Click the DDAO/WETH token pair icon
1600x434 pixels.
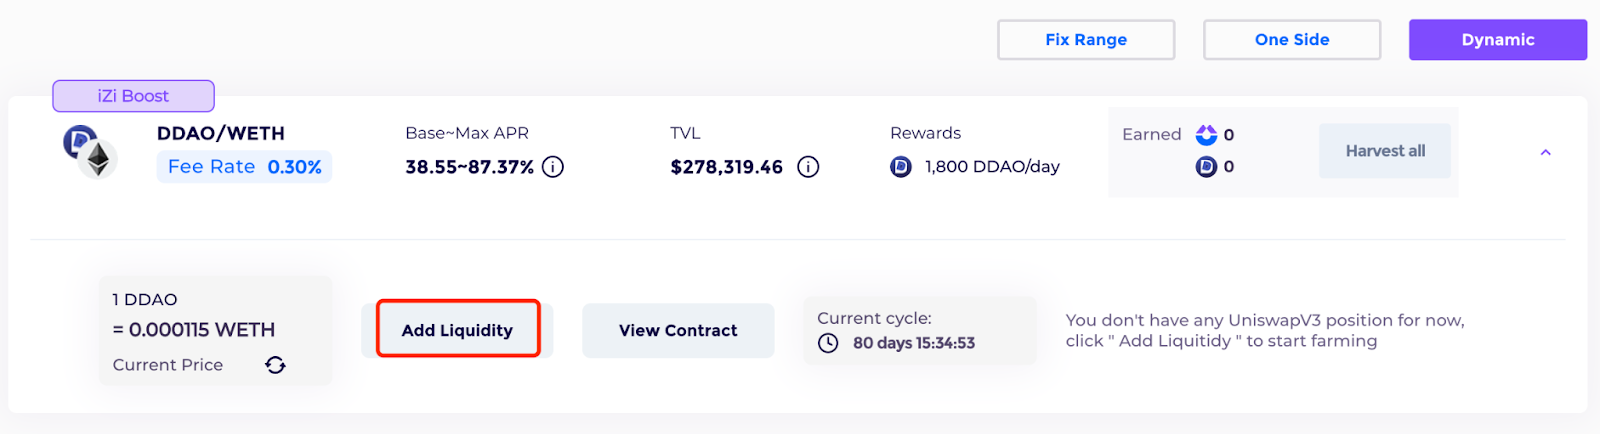[x=90, y=151]
